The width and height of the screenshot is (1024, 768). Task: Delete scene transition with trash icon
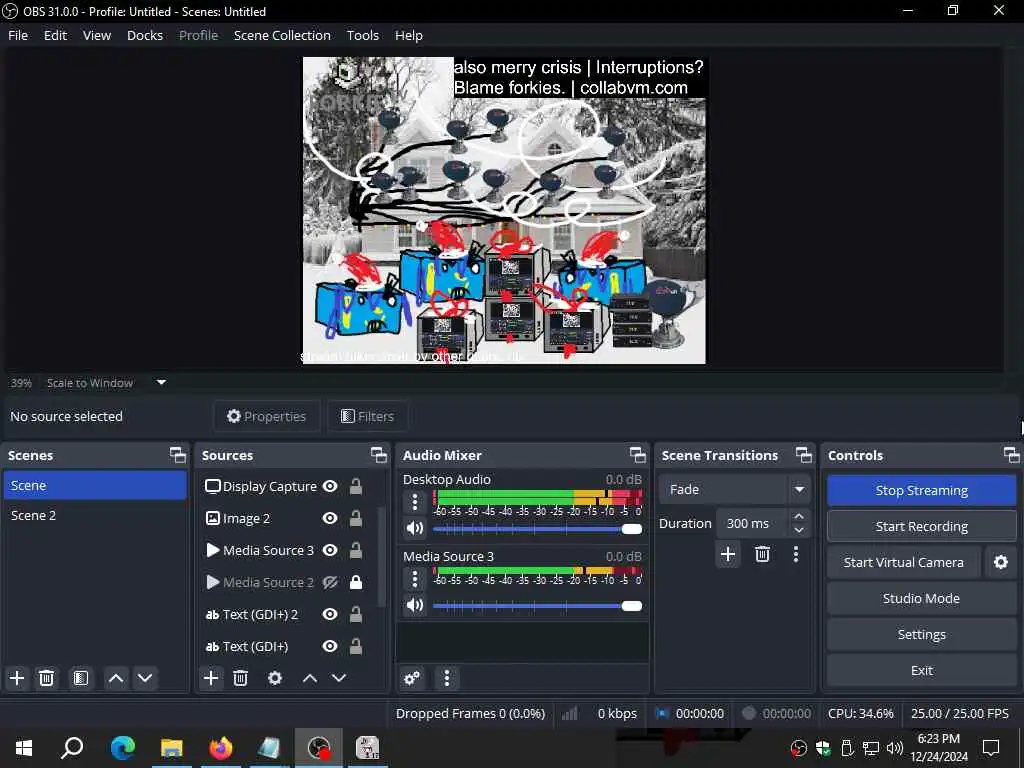(x=762, y=554)
